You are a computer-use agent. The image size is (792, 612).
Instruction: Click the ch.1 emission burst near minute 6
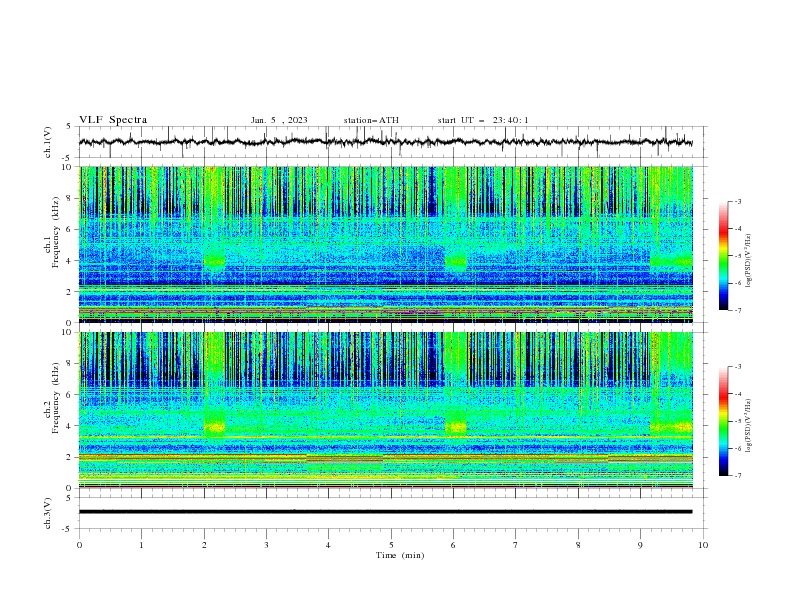pos(456,261)
